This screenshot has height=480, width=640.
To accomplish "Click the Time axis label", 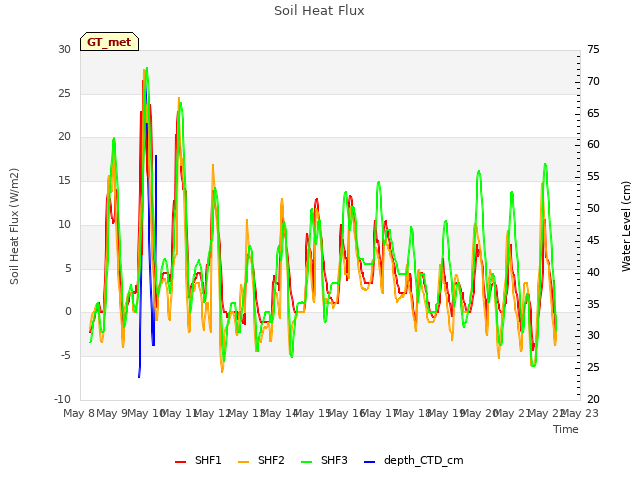I will tap(566, 429).
